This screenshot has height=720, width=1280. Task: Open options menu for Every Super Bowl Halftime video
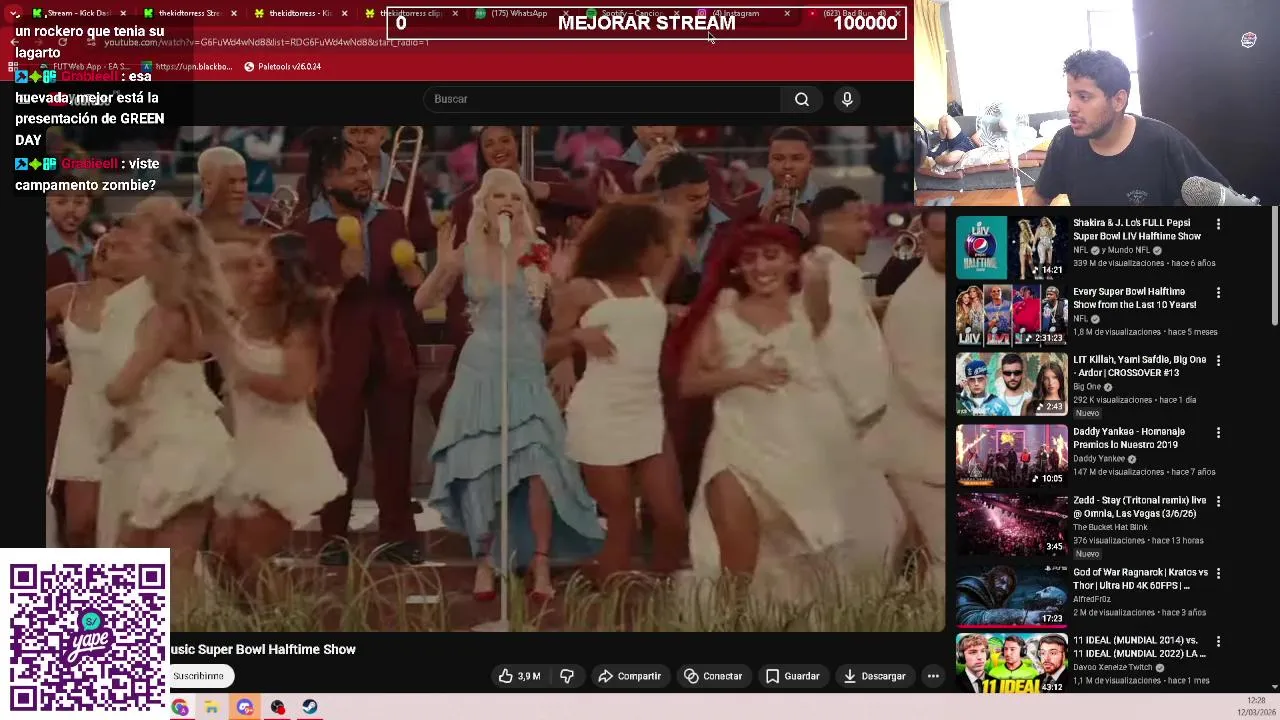(1218, 293)
